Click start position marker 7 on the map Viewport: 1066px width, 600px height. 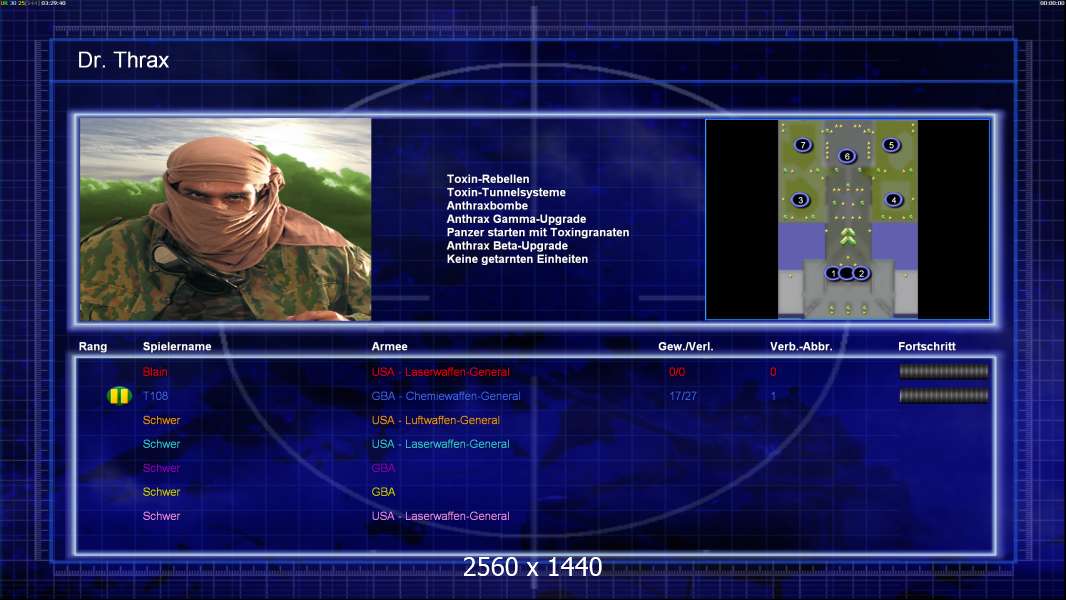803,145
